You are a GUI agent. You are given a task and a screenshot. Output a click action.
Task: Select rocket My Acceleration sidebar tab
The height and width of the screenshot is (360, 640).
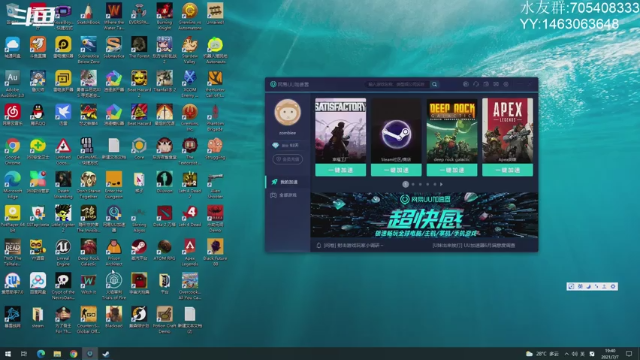(x=287, y=182)
